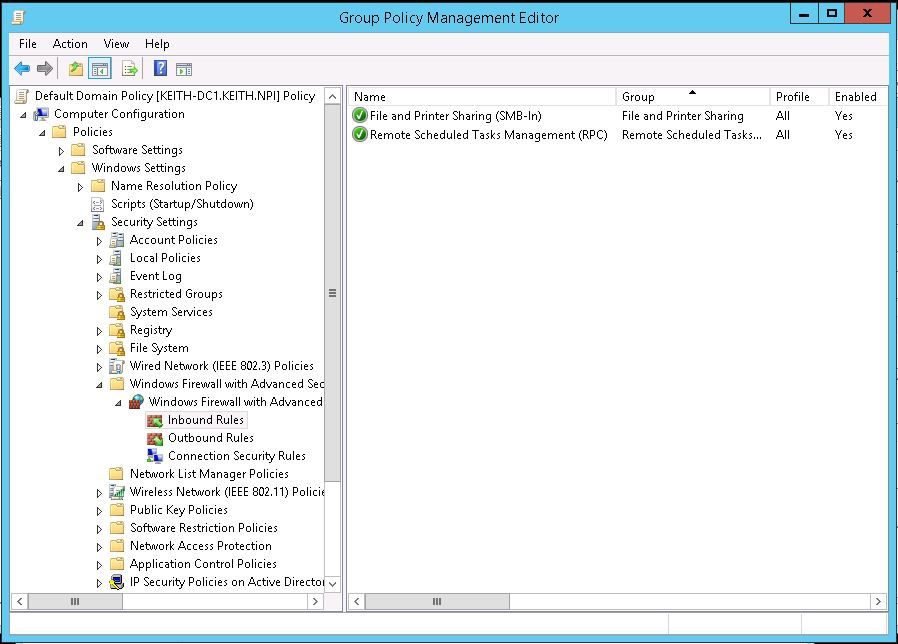Toggle the Show/Hide Action Pane icon
898x644 pixels.
(184, 69)
